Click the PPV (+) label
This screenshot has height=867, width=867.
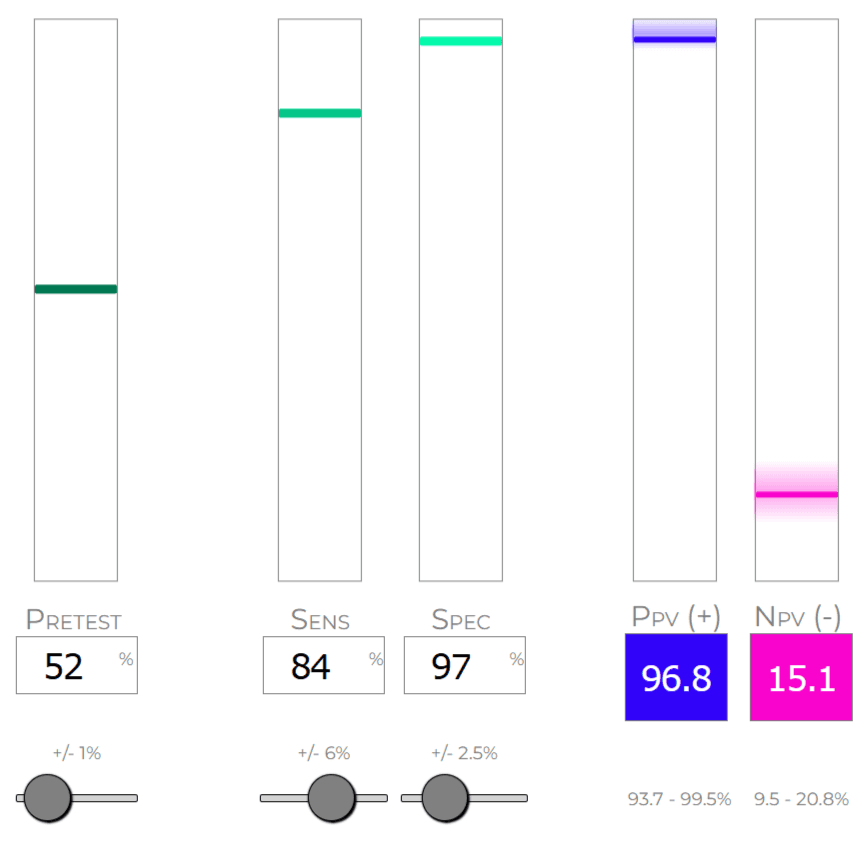[x=676, y=616]
